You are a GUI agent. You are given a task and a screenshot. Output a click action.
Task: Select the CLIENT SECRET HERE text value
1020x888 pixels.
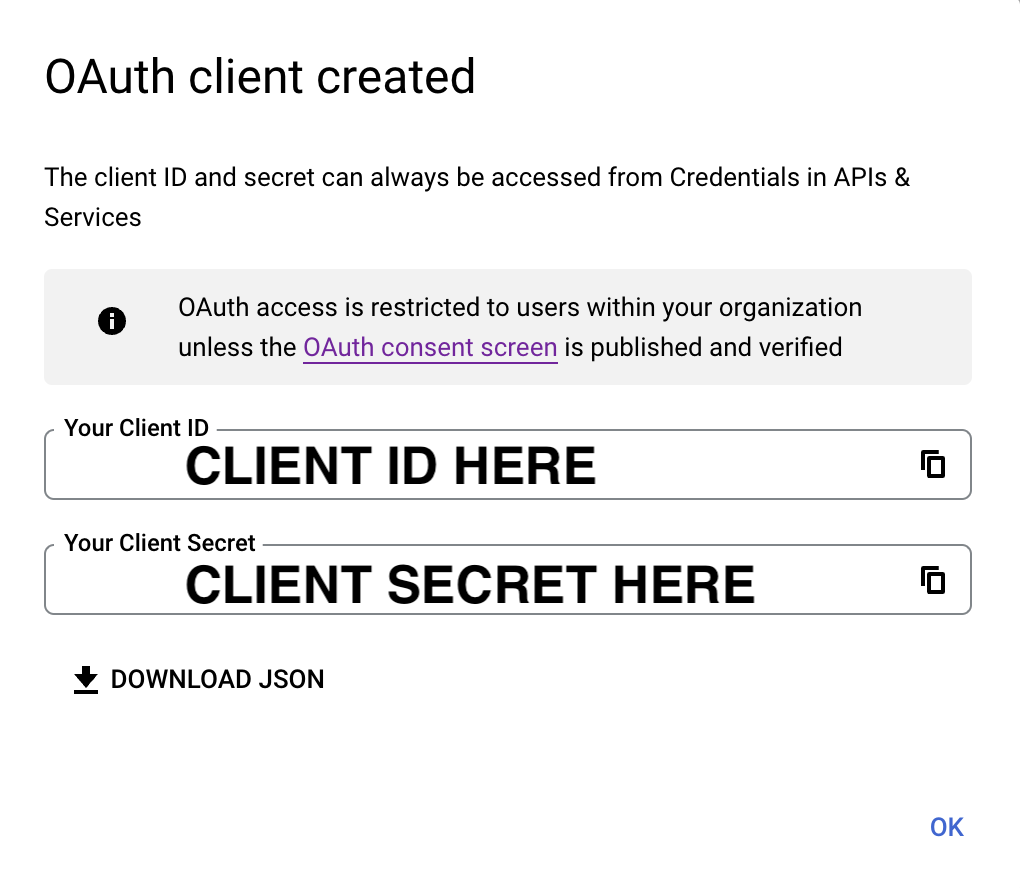[468, 583]
